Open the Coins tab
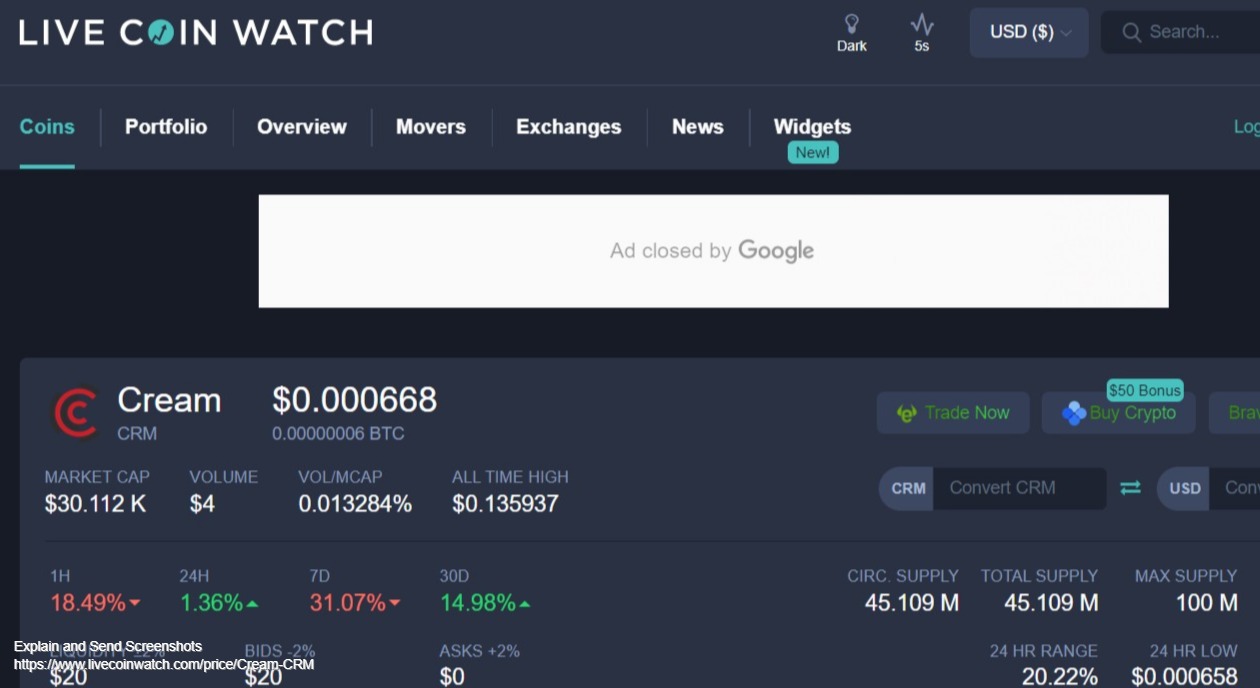This screenshot has height=688, width=1260. [x=47, y=127]
